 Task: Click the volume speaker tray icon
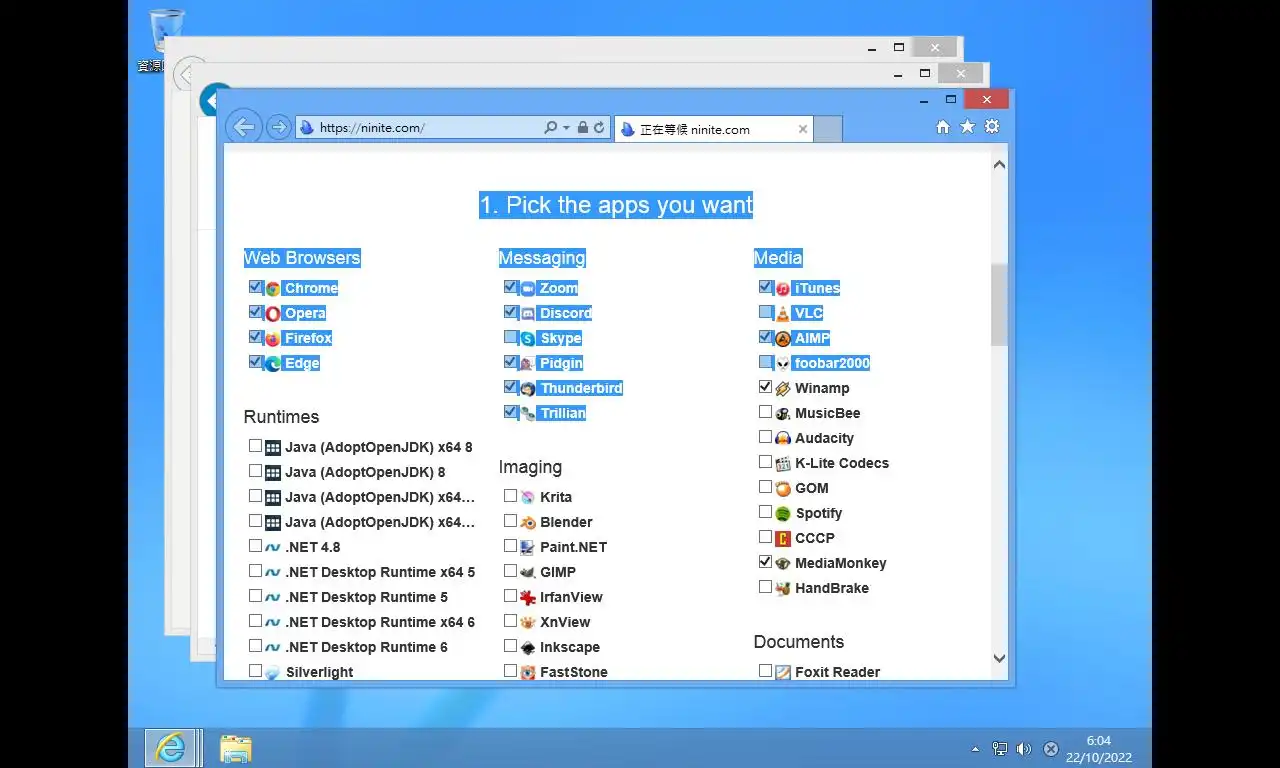[1024, 749]
